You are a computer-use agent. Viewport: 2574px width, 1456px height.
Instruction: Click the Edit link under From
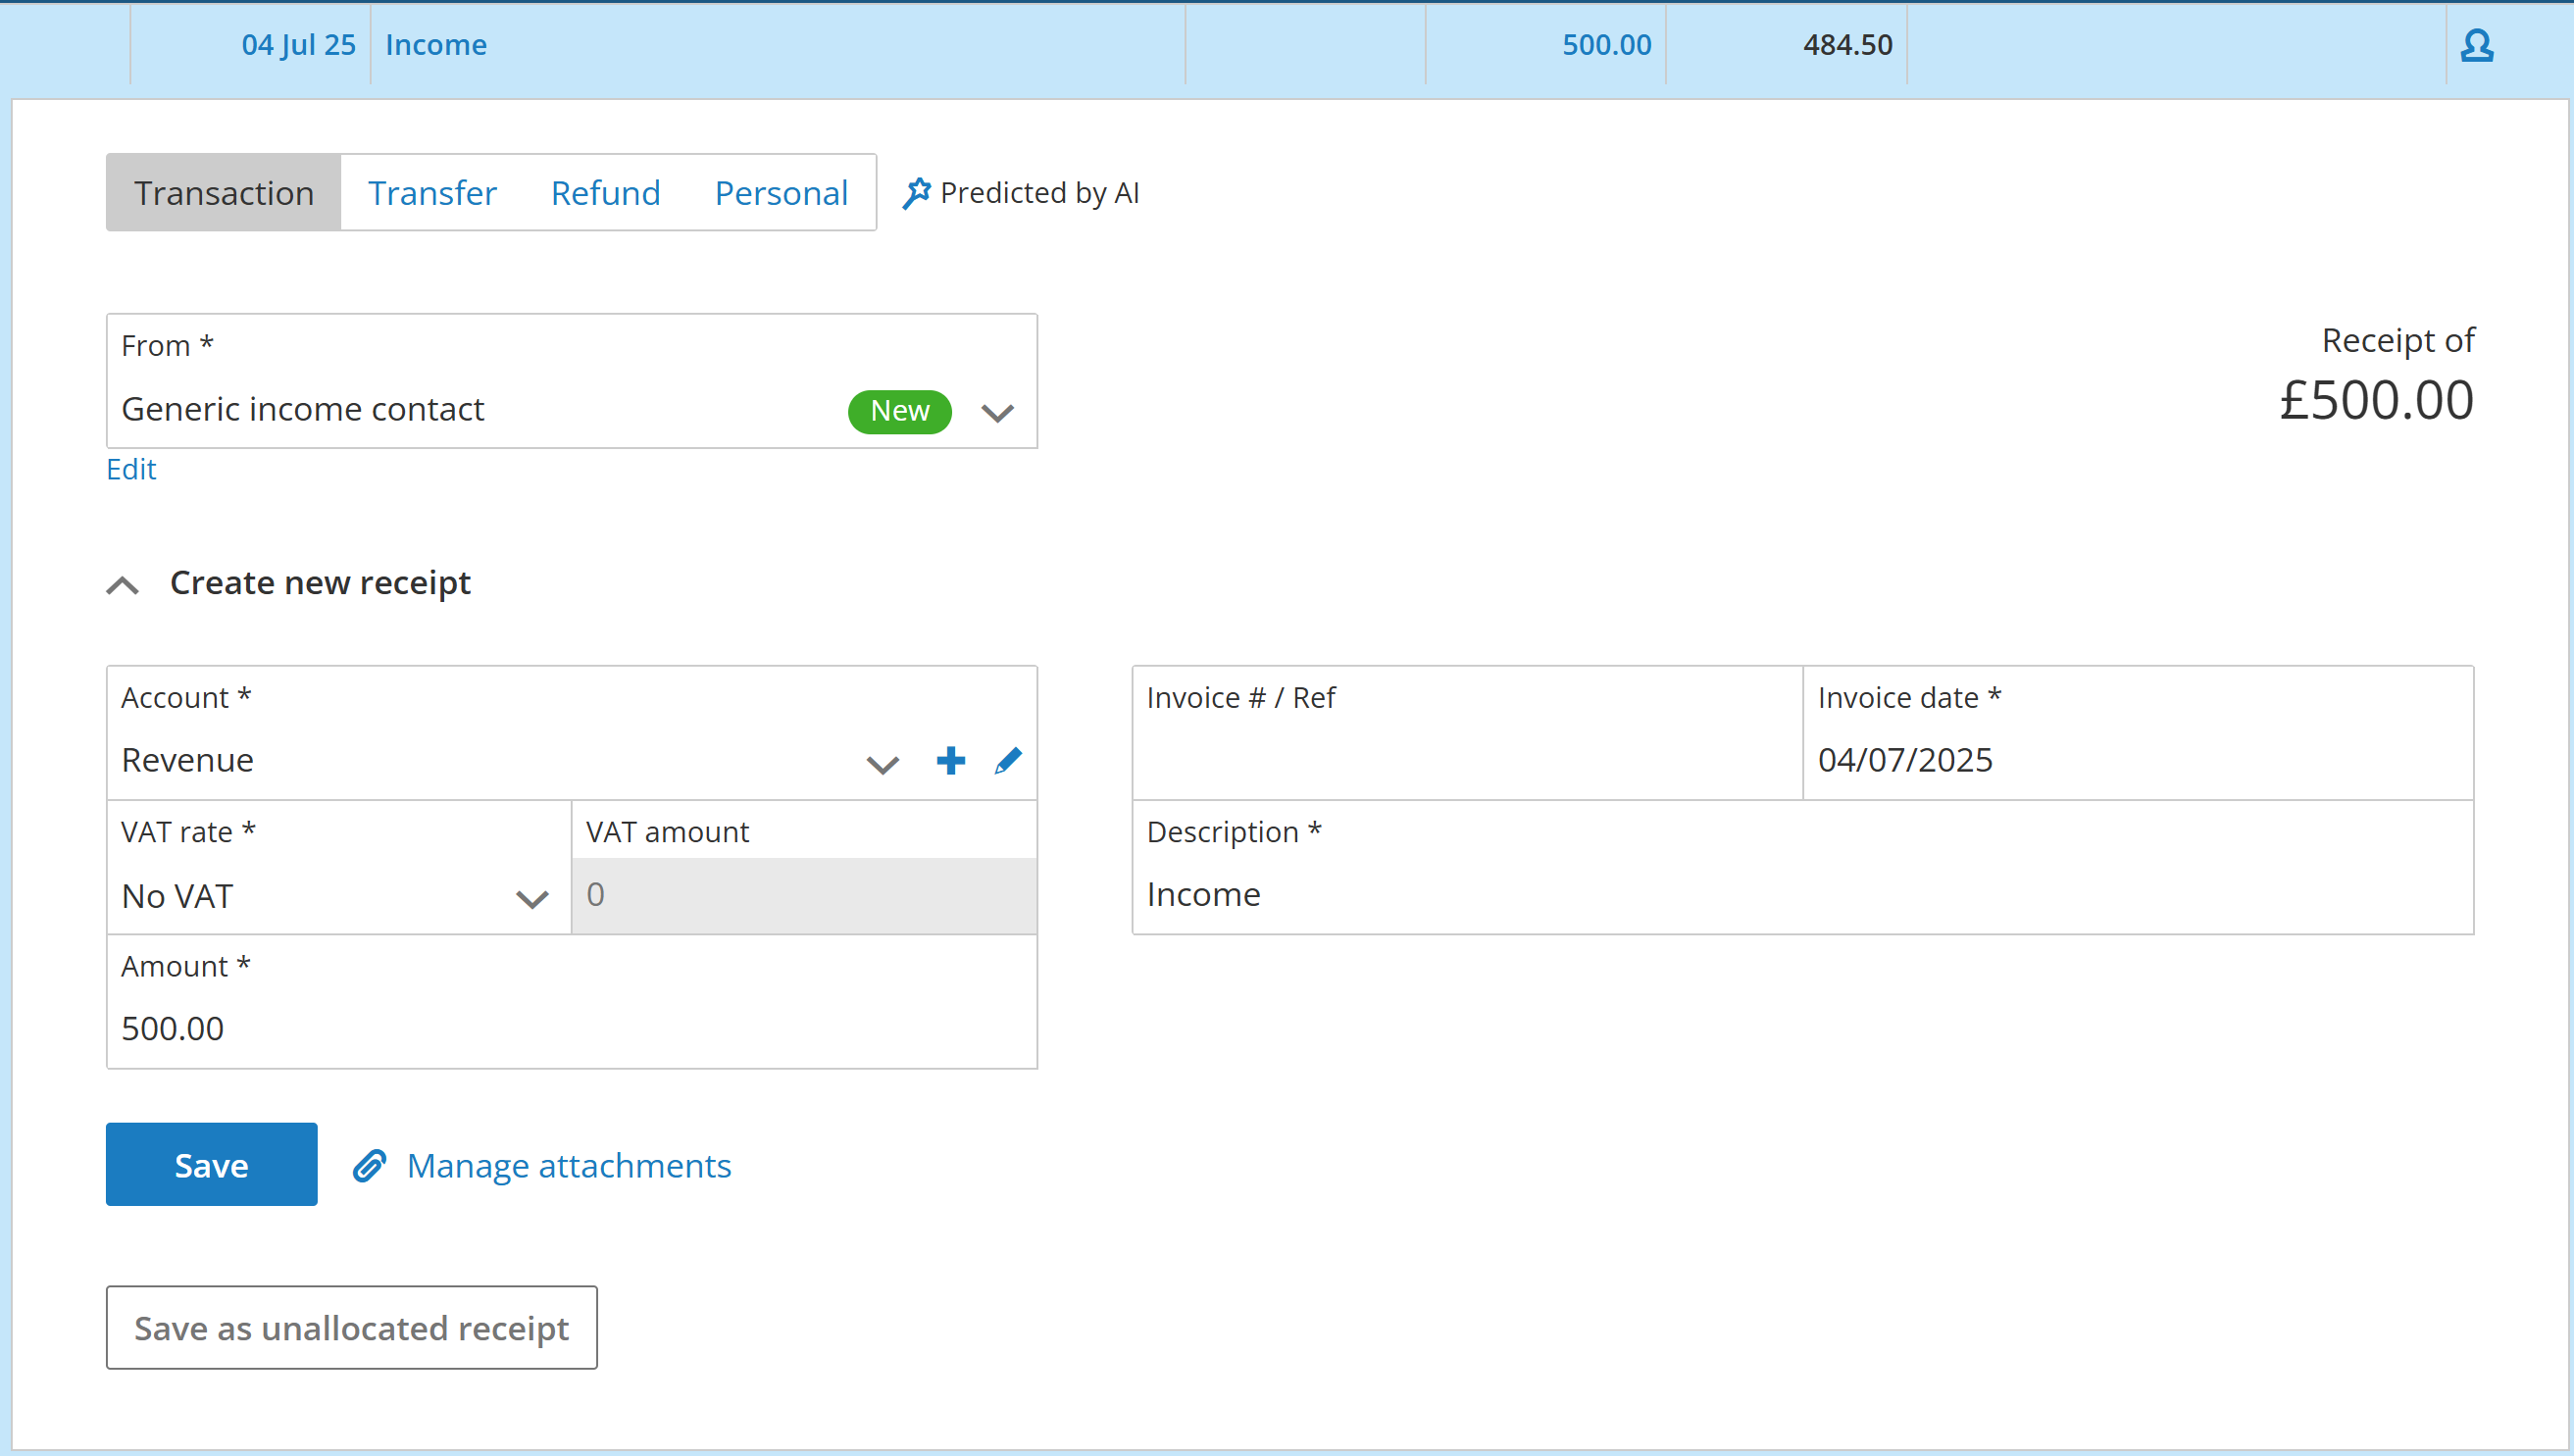point(131,469)
